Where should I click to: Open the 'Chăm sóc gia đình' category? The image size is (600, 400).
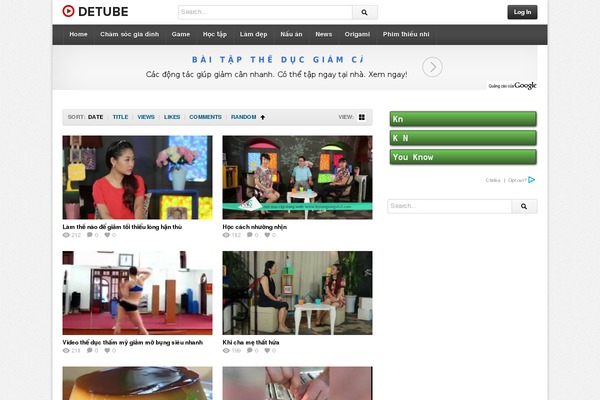point(129,34)
